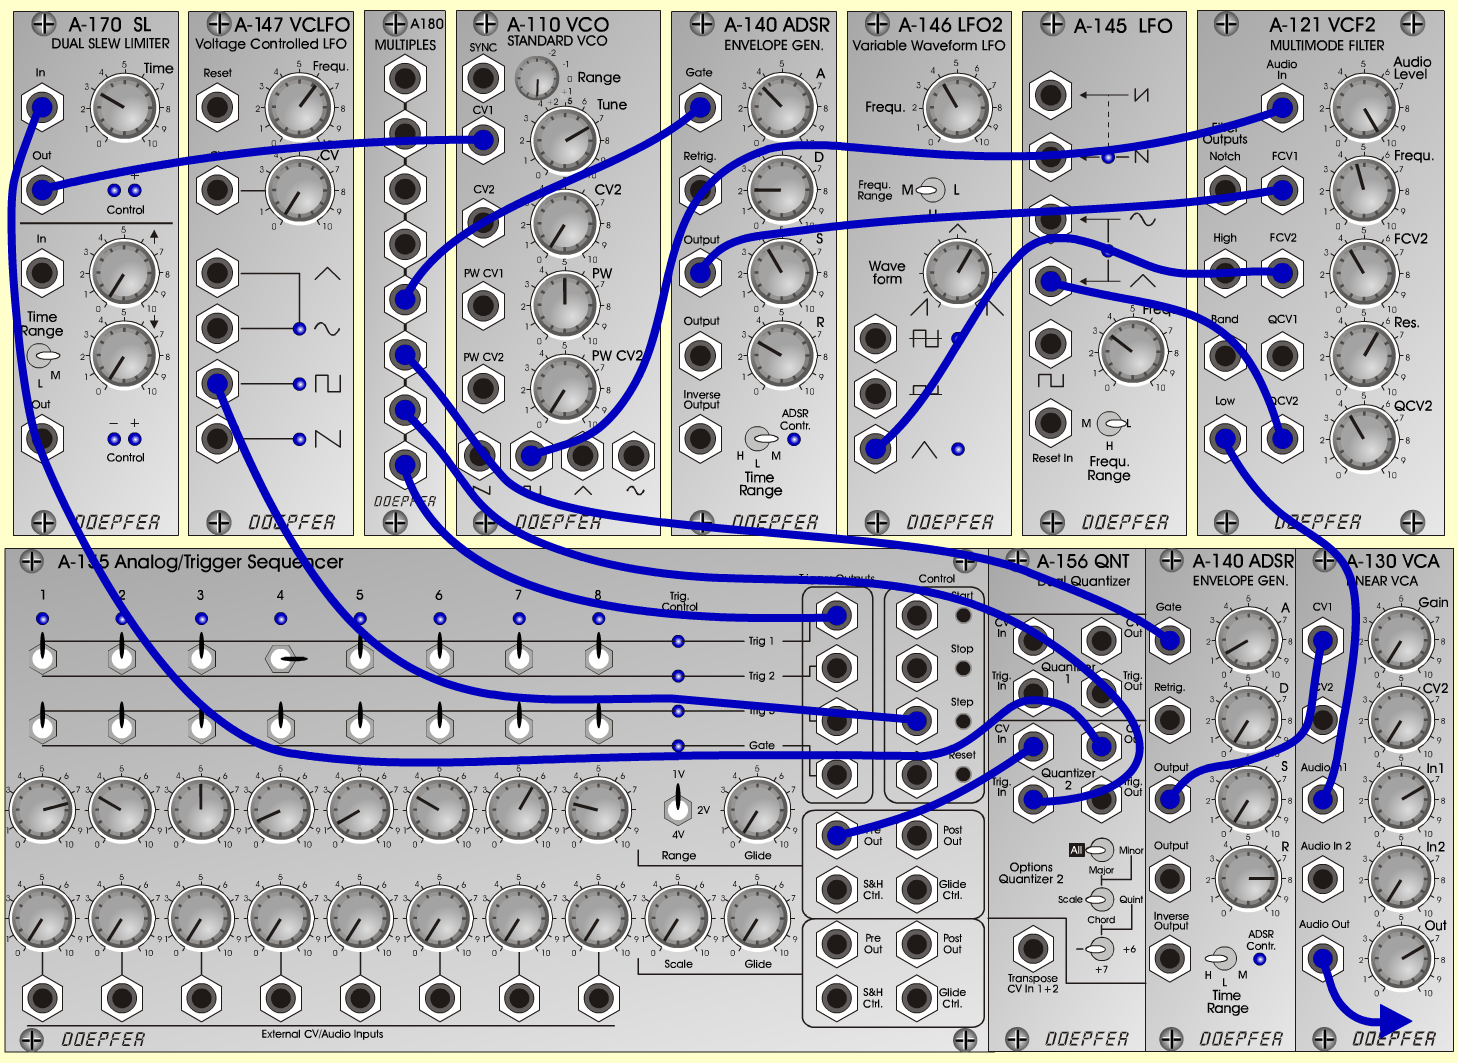The height and width of the screenshot is (1063, 1458).
Task: Select the PW CV1 jack on the VCO
Action: (x=483, y=304)
